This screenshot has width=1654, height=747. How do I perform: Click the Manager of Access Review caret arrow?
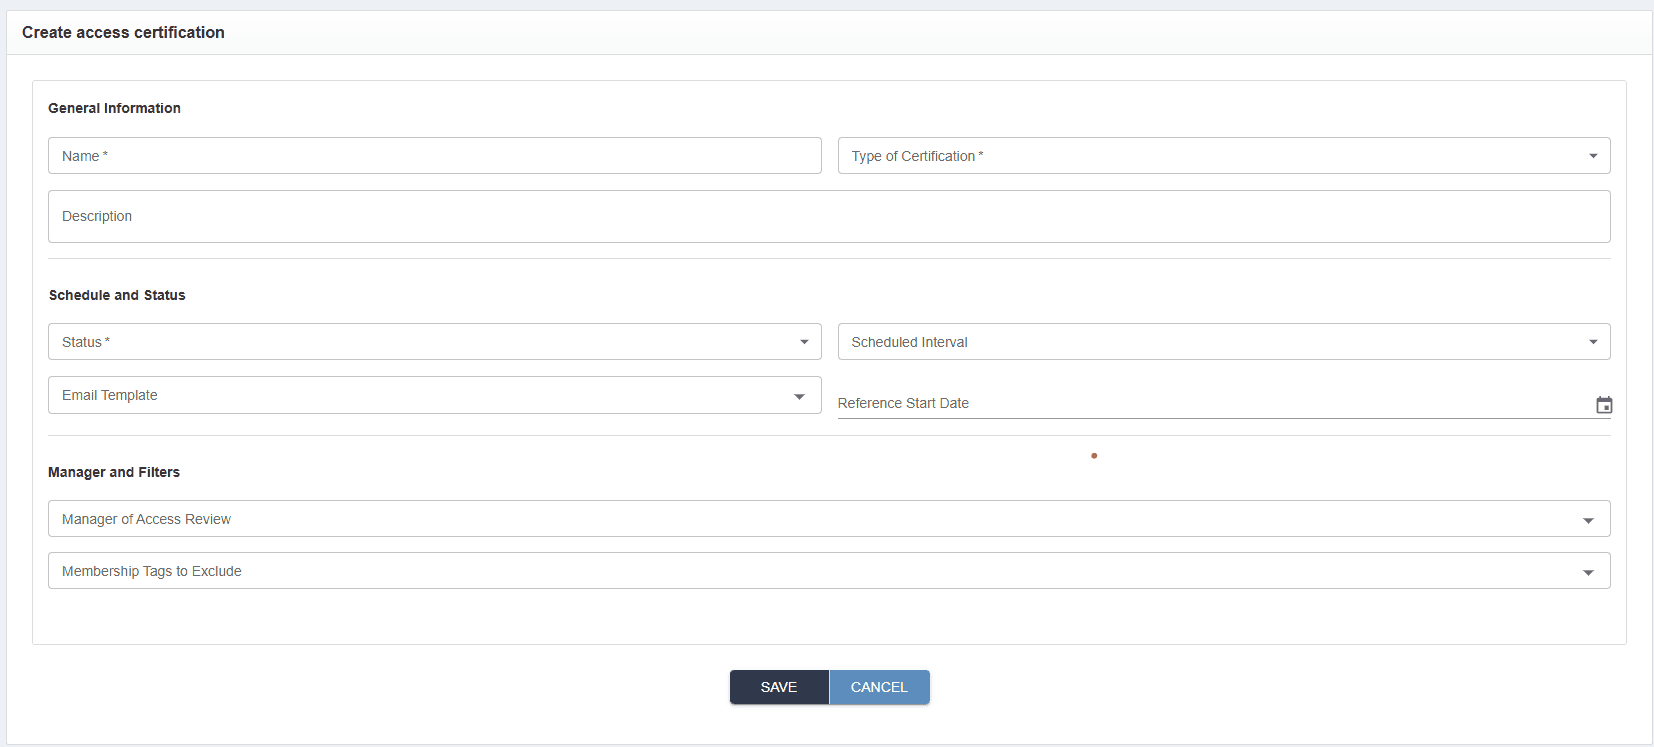(x=1588, y=520)
